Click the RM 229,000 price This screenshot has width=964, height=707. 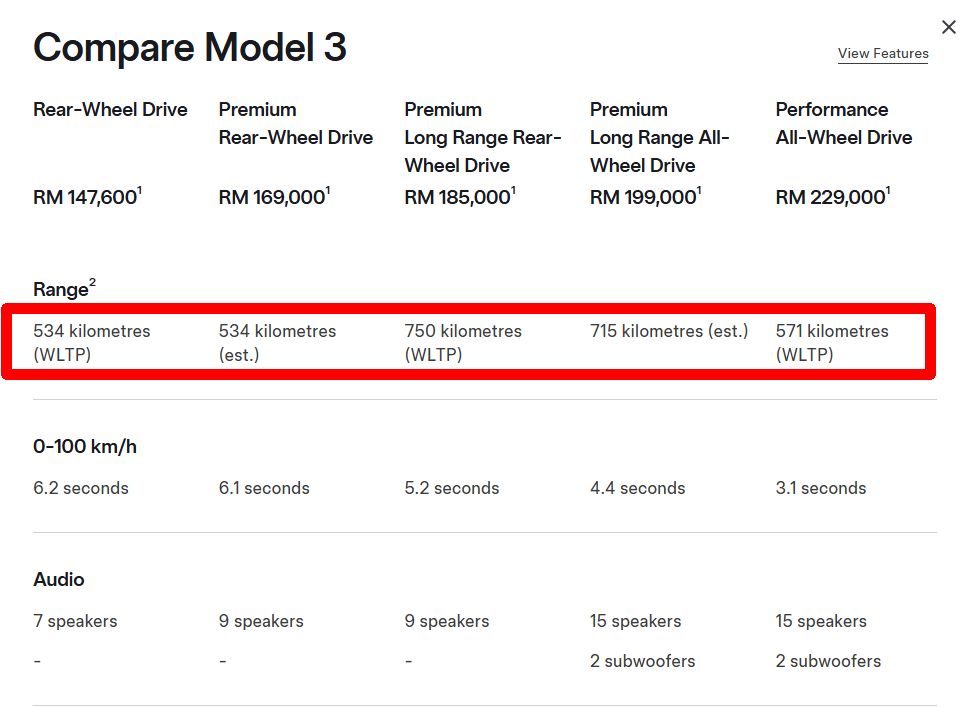(x=830, y=198)
